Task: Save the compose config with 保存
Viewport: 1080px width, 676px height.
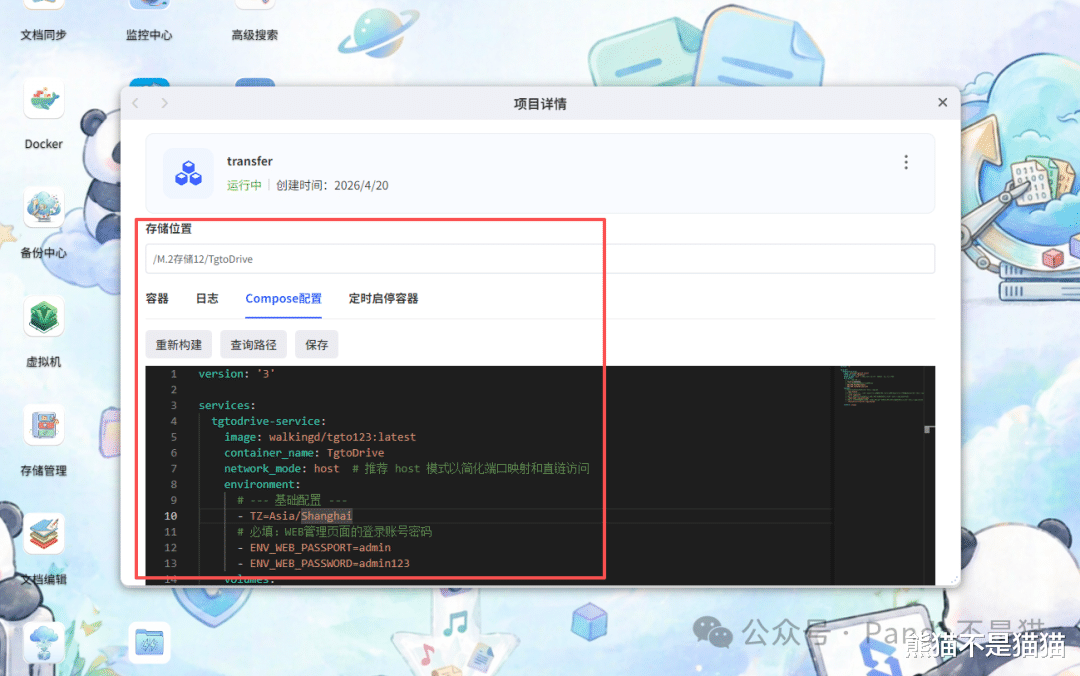Action: (x=317, y=345)
